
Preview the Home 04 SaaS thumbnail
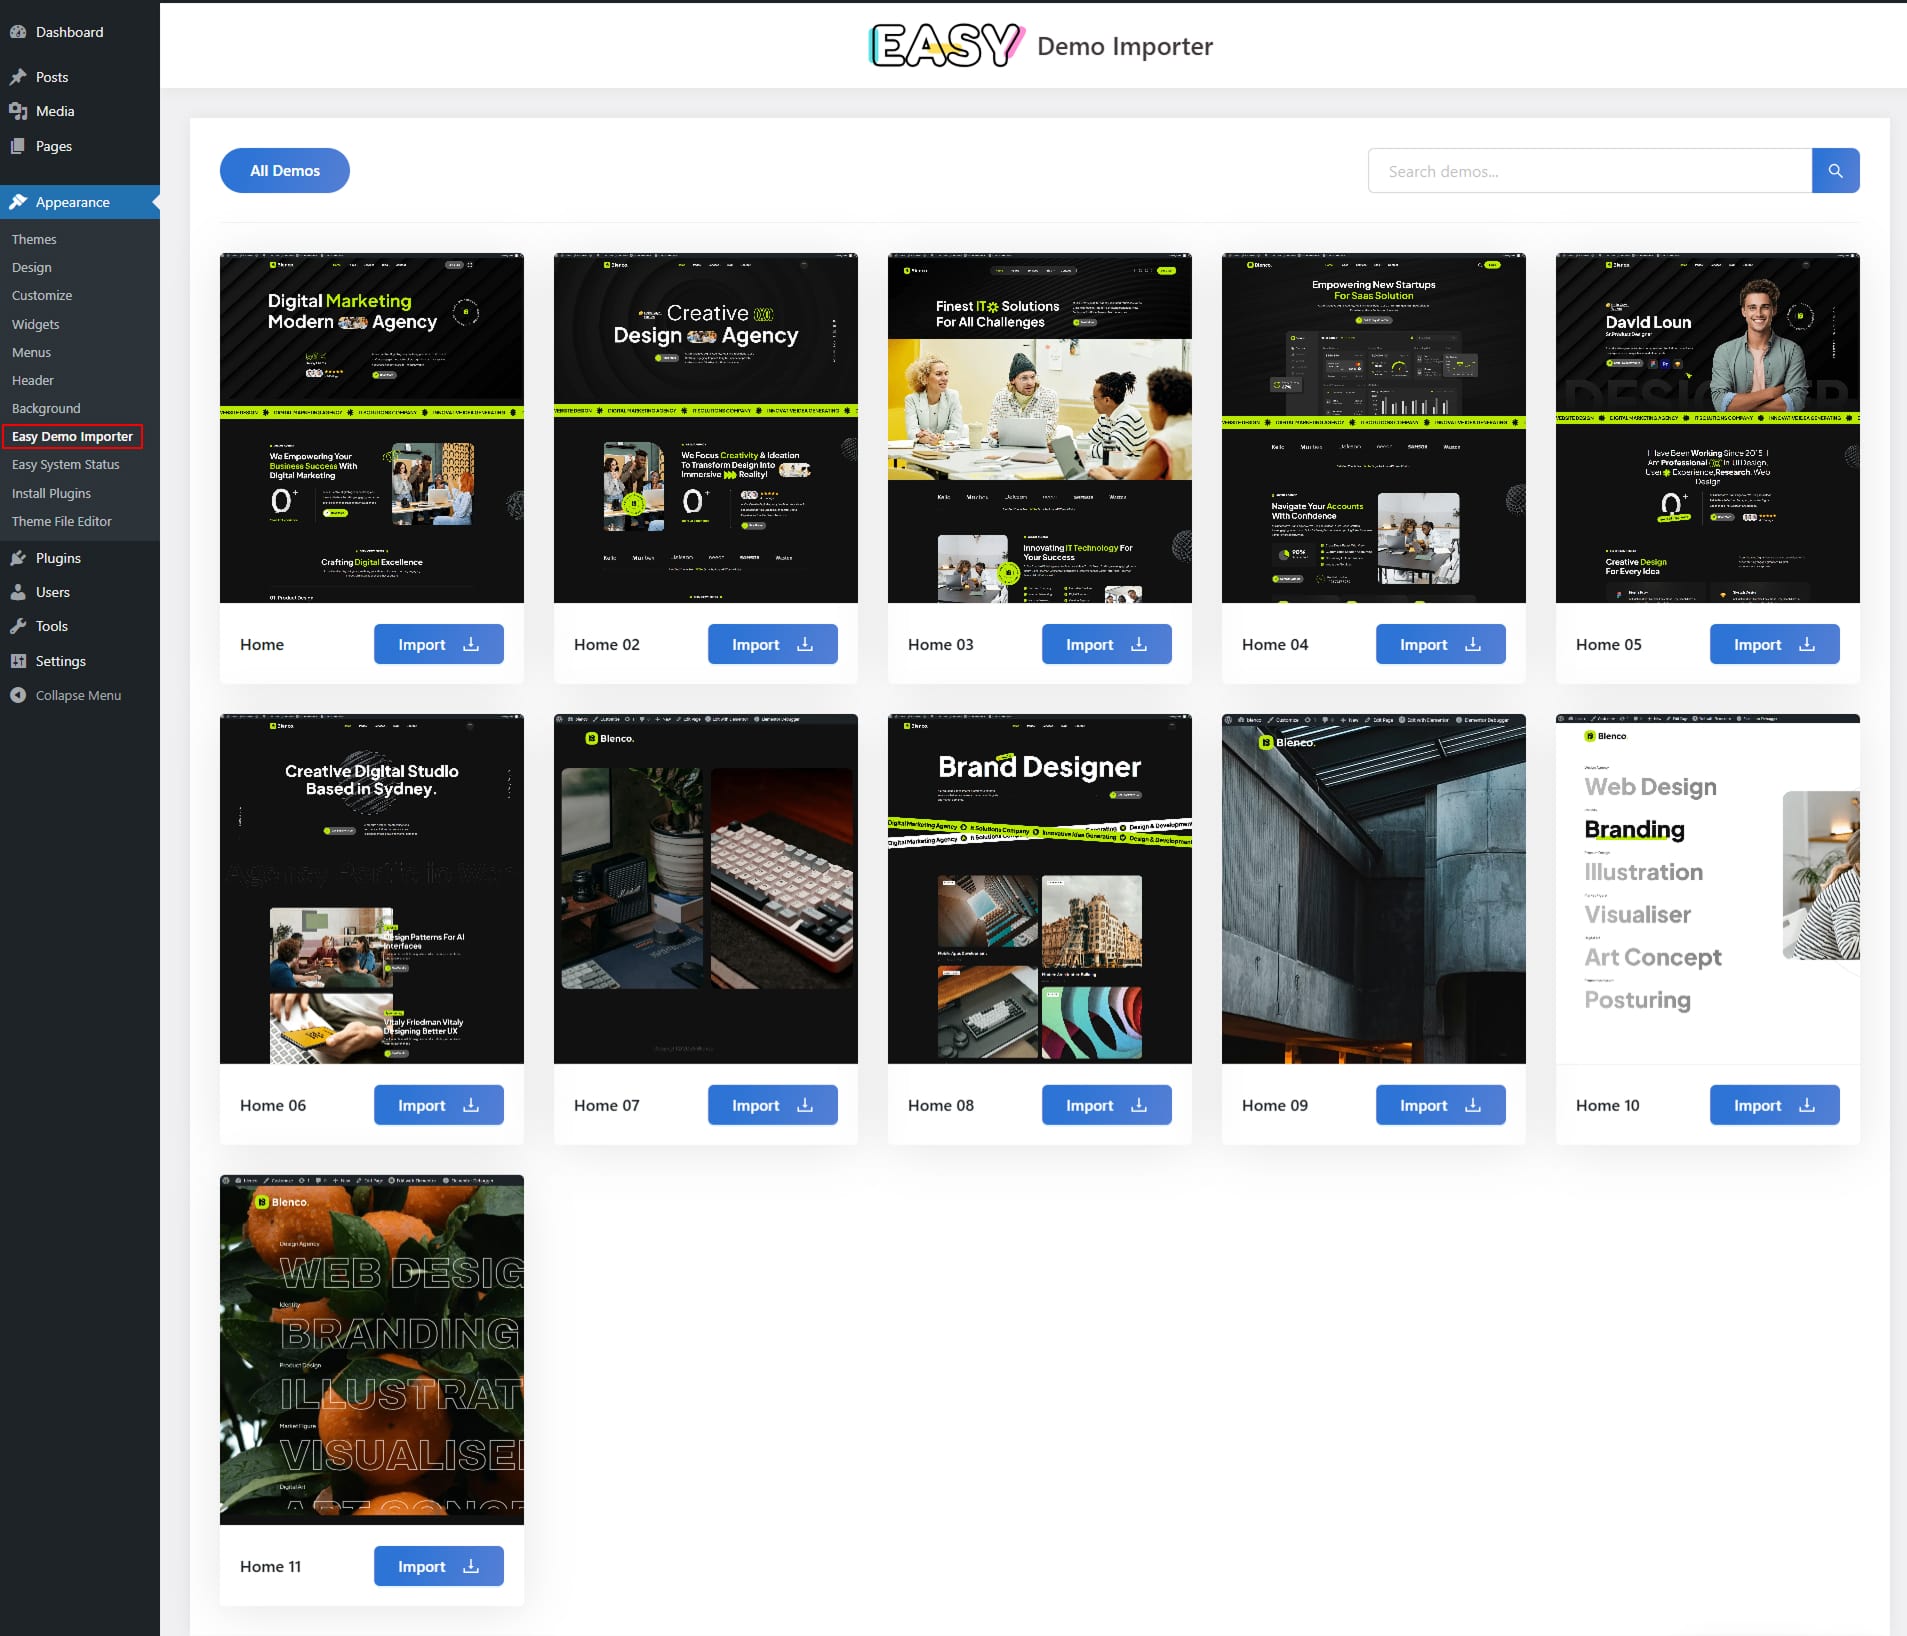1374,428
